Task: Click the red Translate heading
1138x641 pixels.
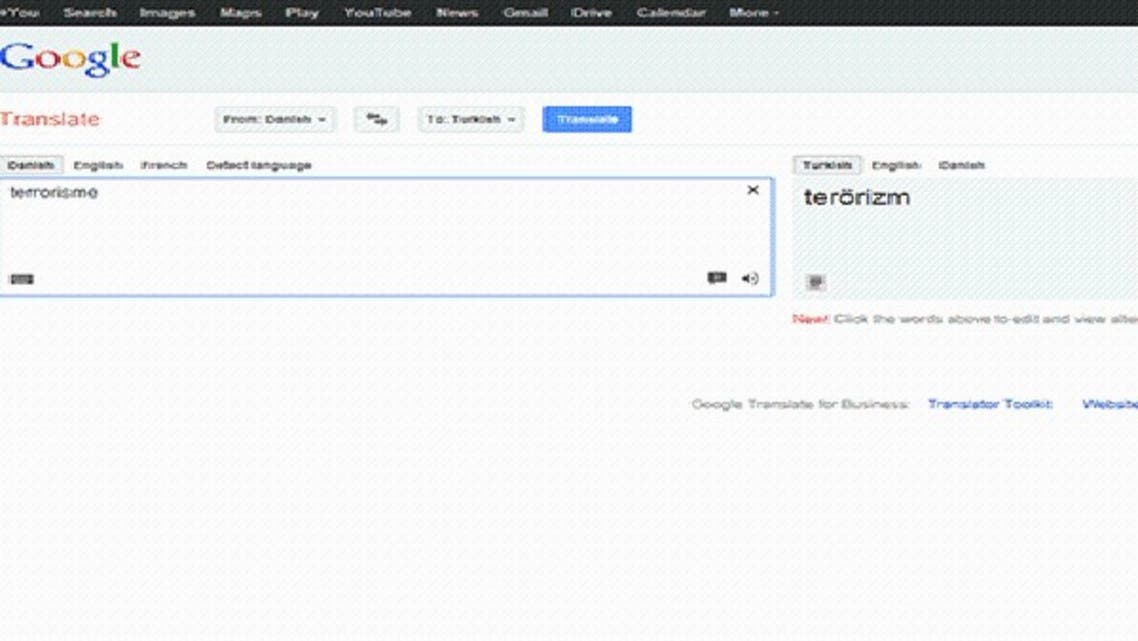Action: click(49, 119)
